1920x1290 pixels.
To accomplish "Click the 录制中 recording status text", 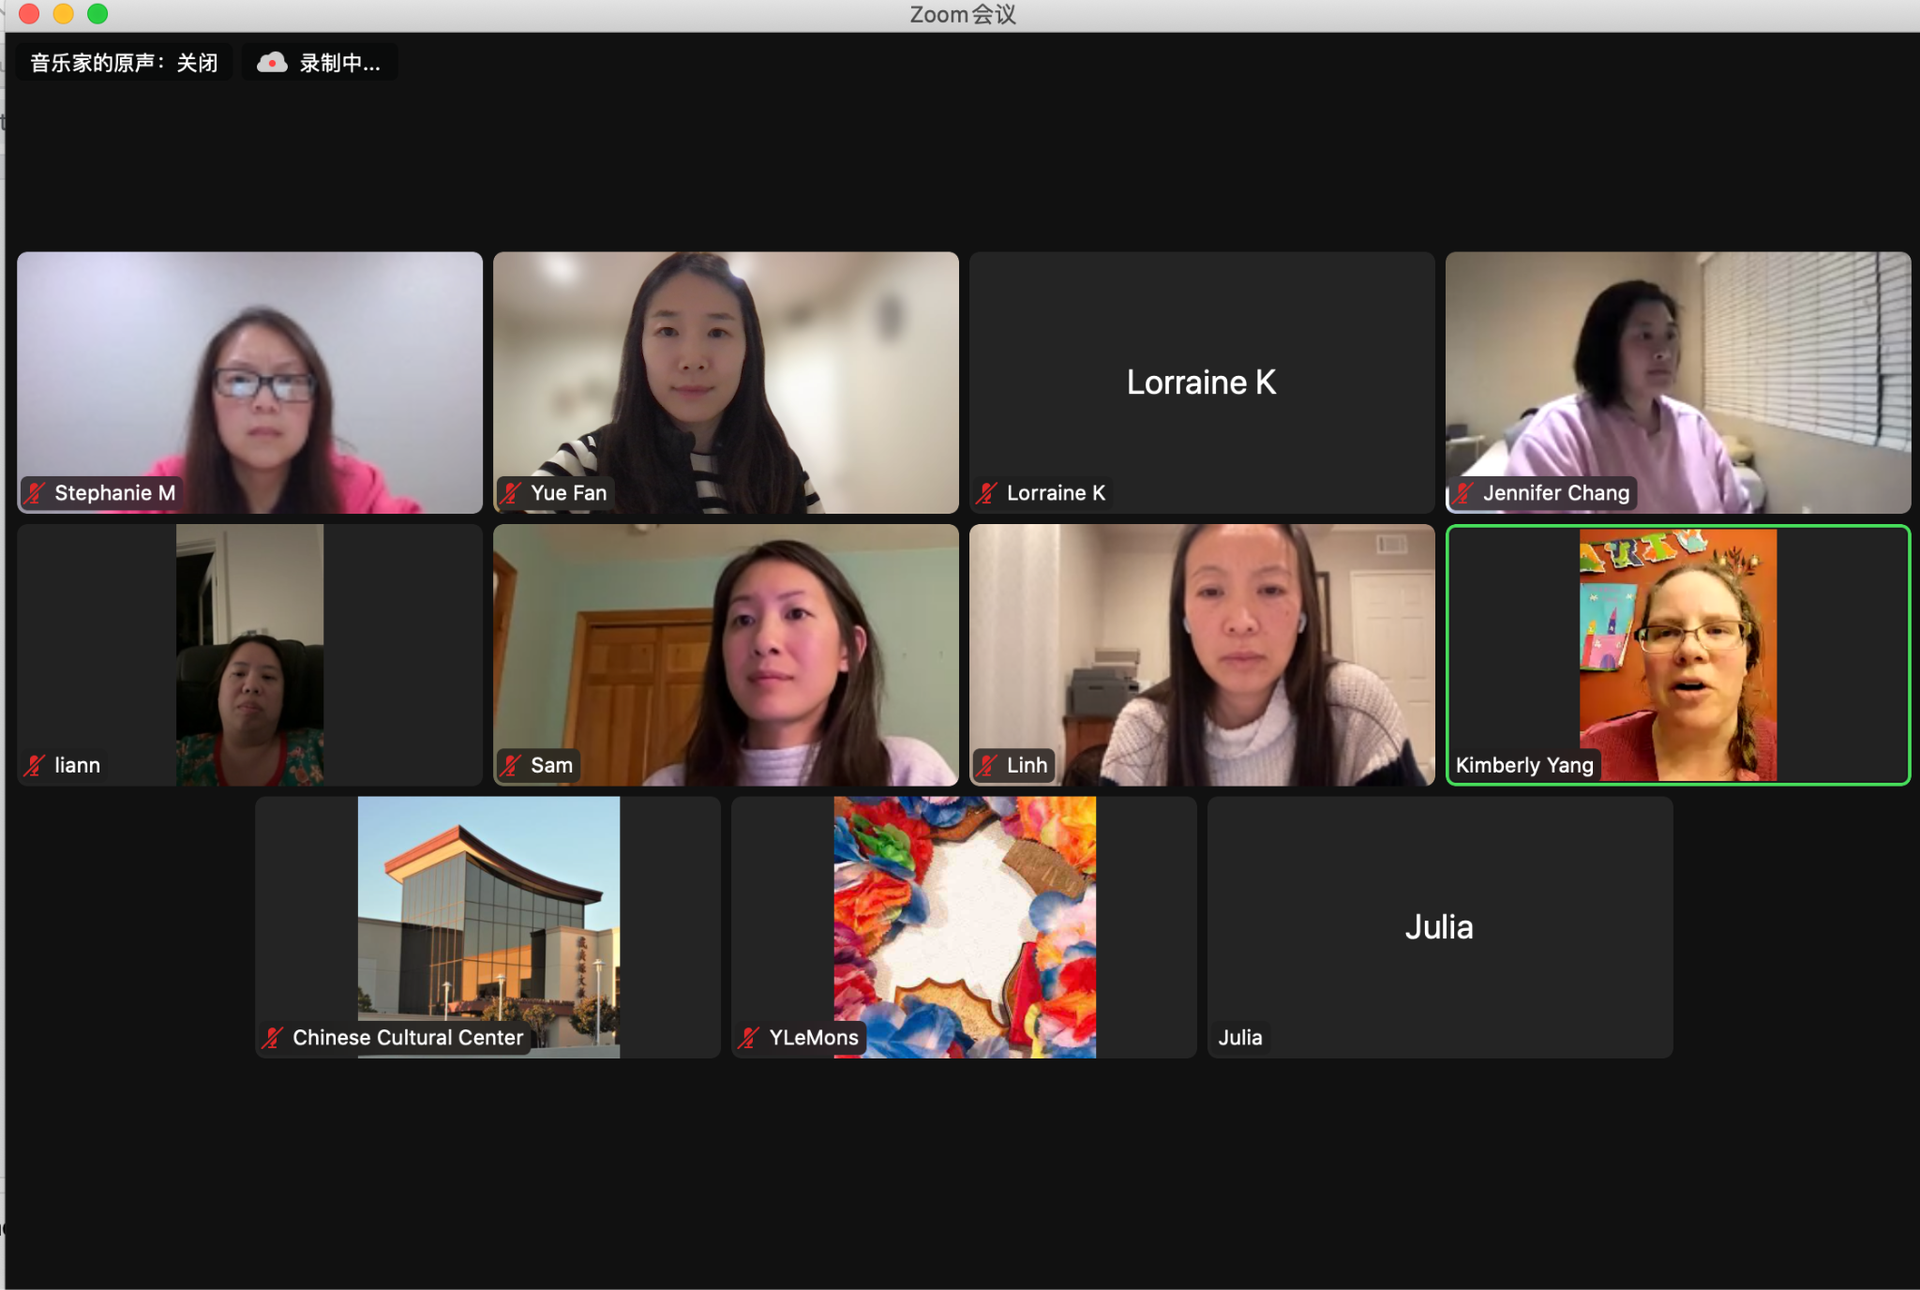I will tap(340, 63).
